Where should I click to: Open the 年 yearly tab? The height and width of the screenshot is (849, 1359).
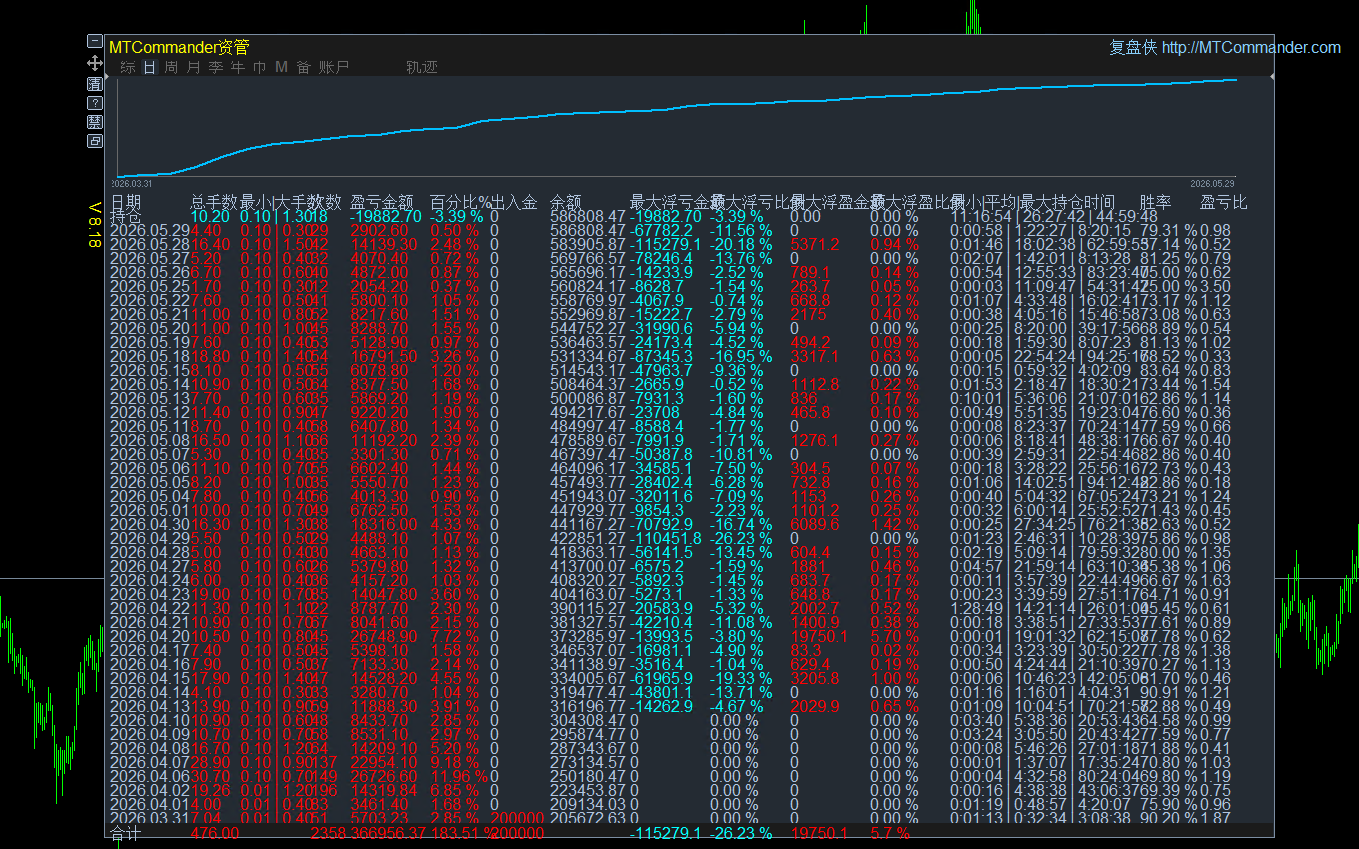click(238, 67)
